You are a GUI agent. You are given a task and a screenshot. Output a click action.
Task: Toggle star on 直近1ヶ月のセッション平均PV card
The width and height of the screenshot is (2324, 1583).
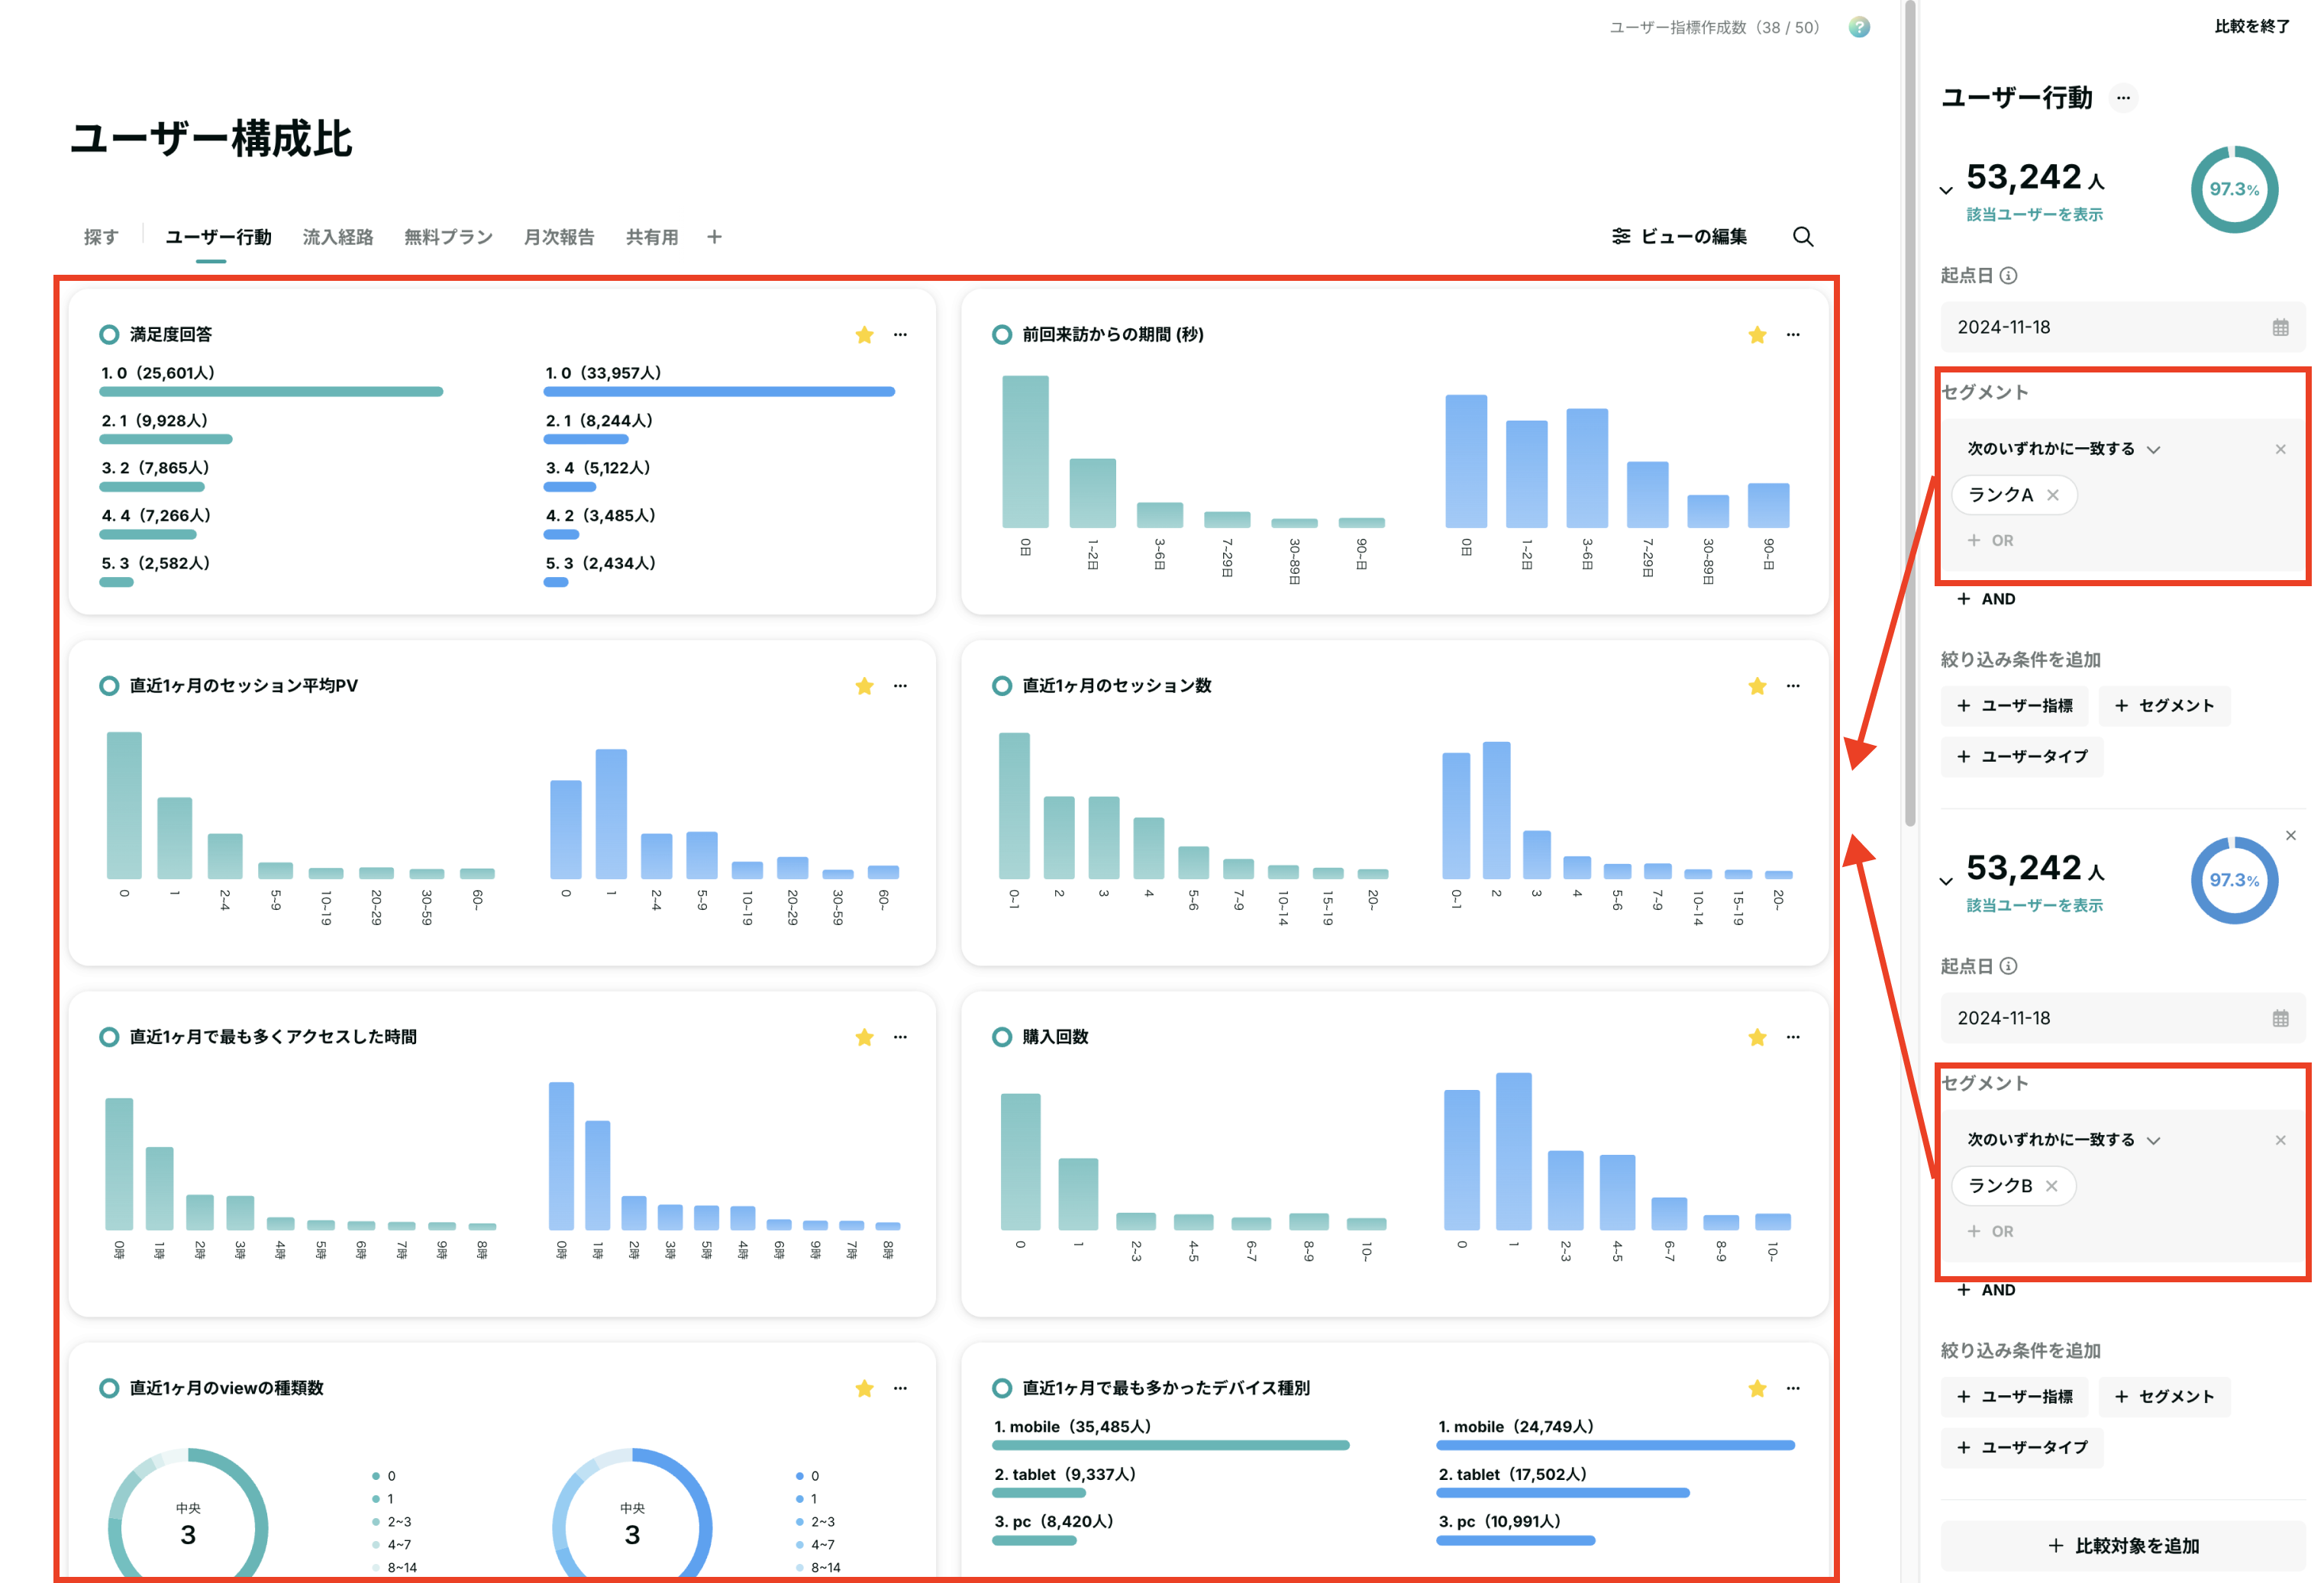point(865,686)
